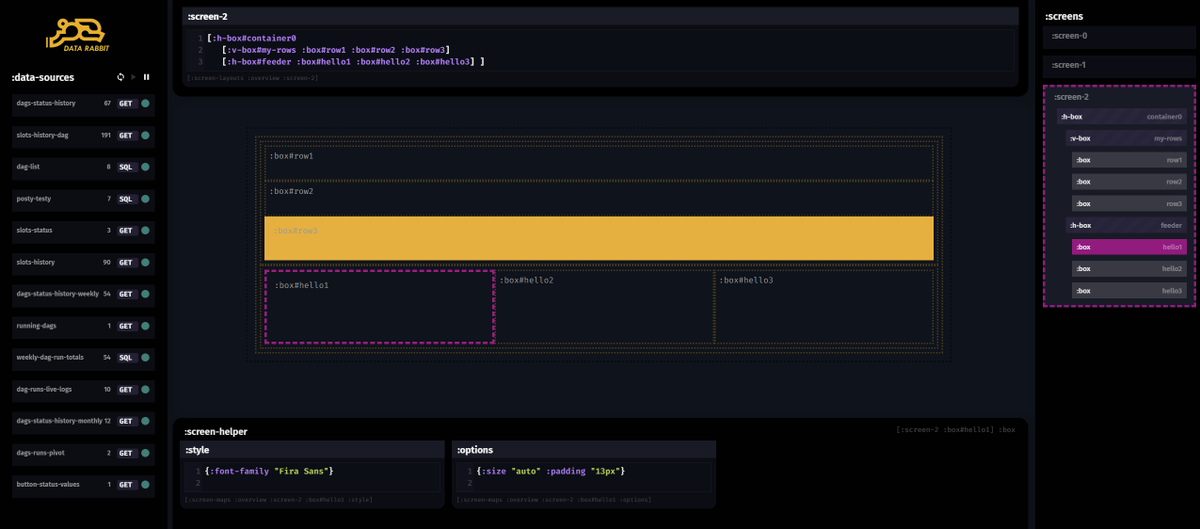
Task: Click the play icon in data-sources header
Action: [x=133, y=77]
